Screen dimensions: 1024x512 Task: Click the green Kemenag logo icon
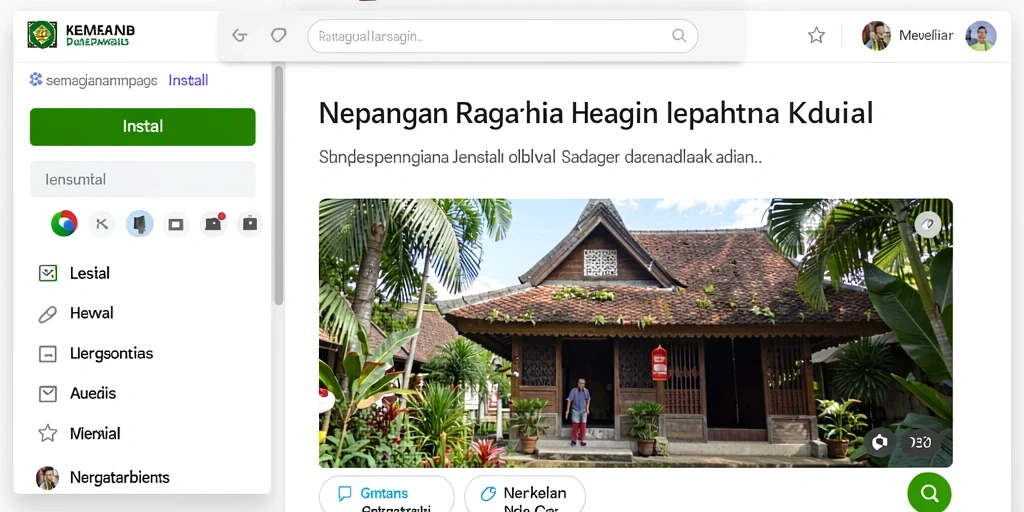(x=42, y=35)
